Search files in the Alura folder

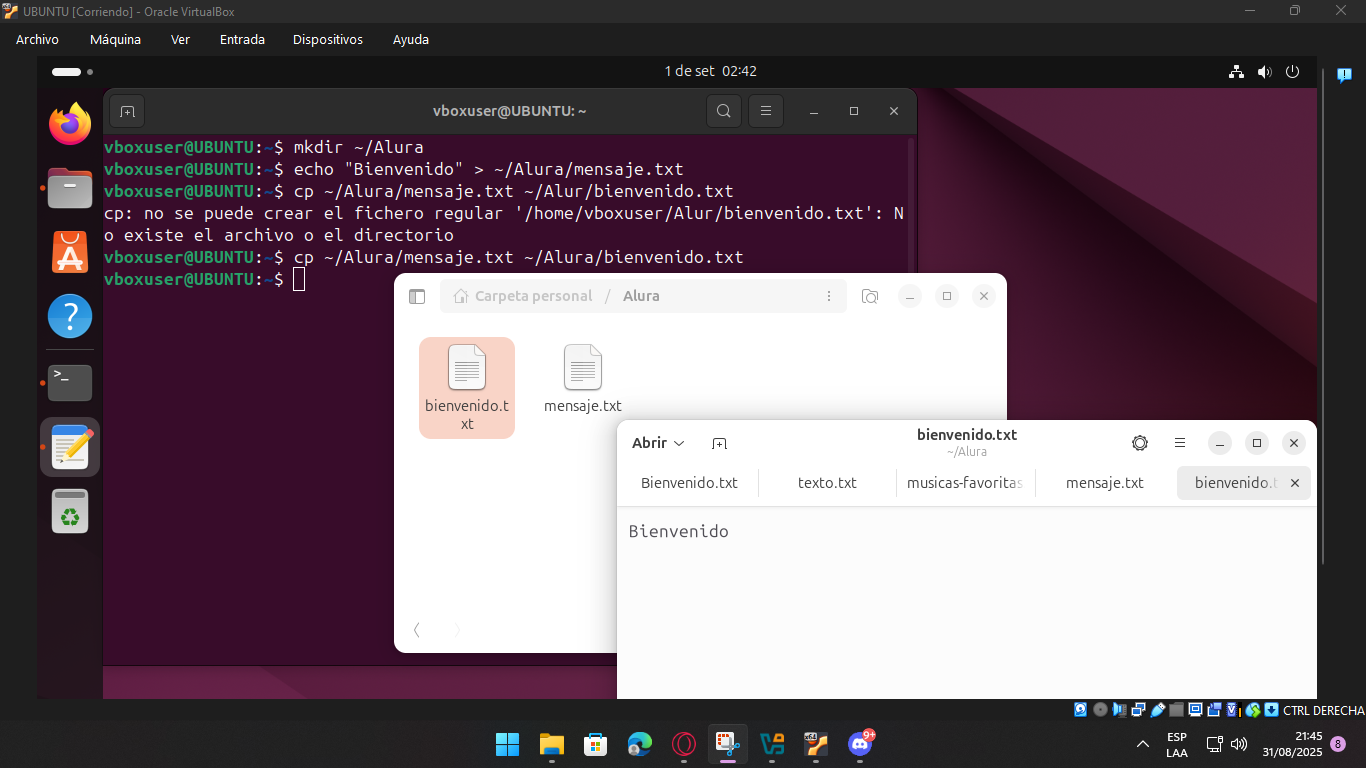[870, 296]
